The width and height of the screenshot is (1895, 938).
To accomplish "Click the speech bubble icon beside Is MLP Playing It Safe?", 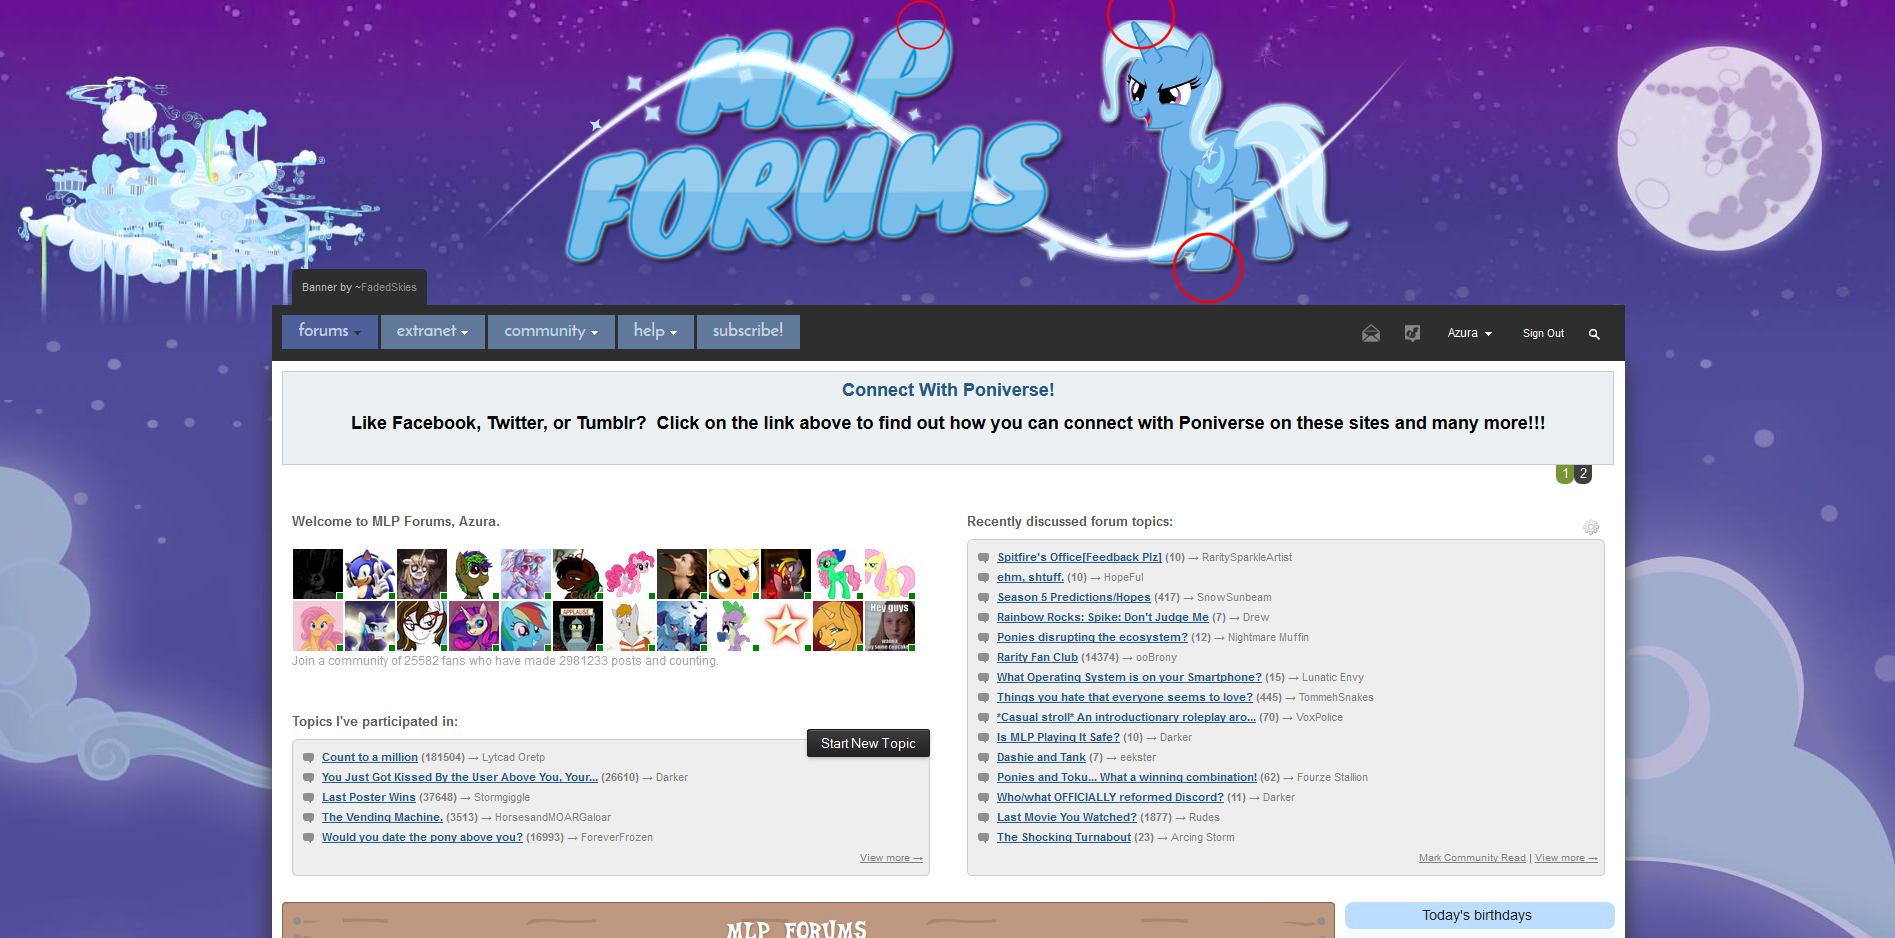I will click(x=984, y=738).
